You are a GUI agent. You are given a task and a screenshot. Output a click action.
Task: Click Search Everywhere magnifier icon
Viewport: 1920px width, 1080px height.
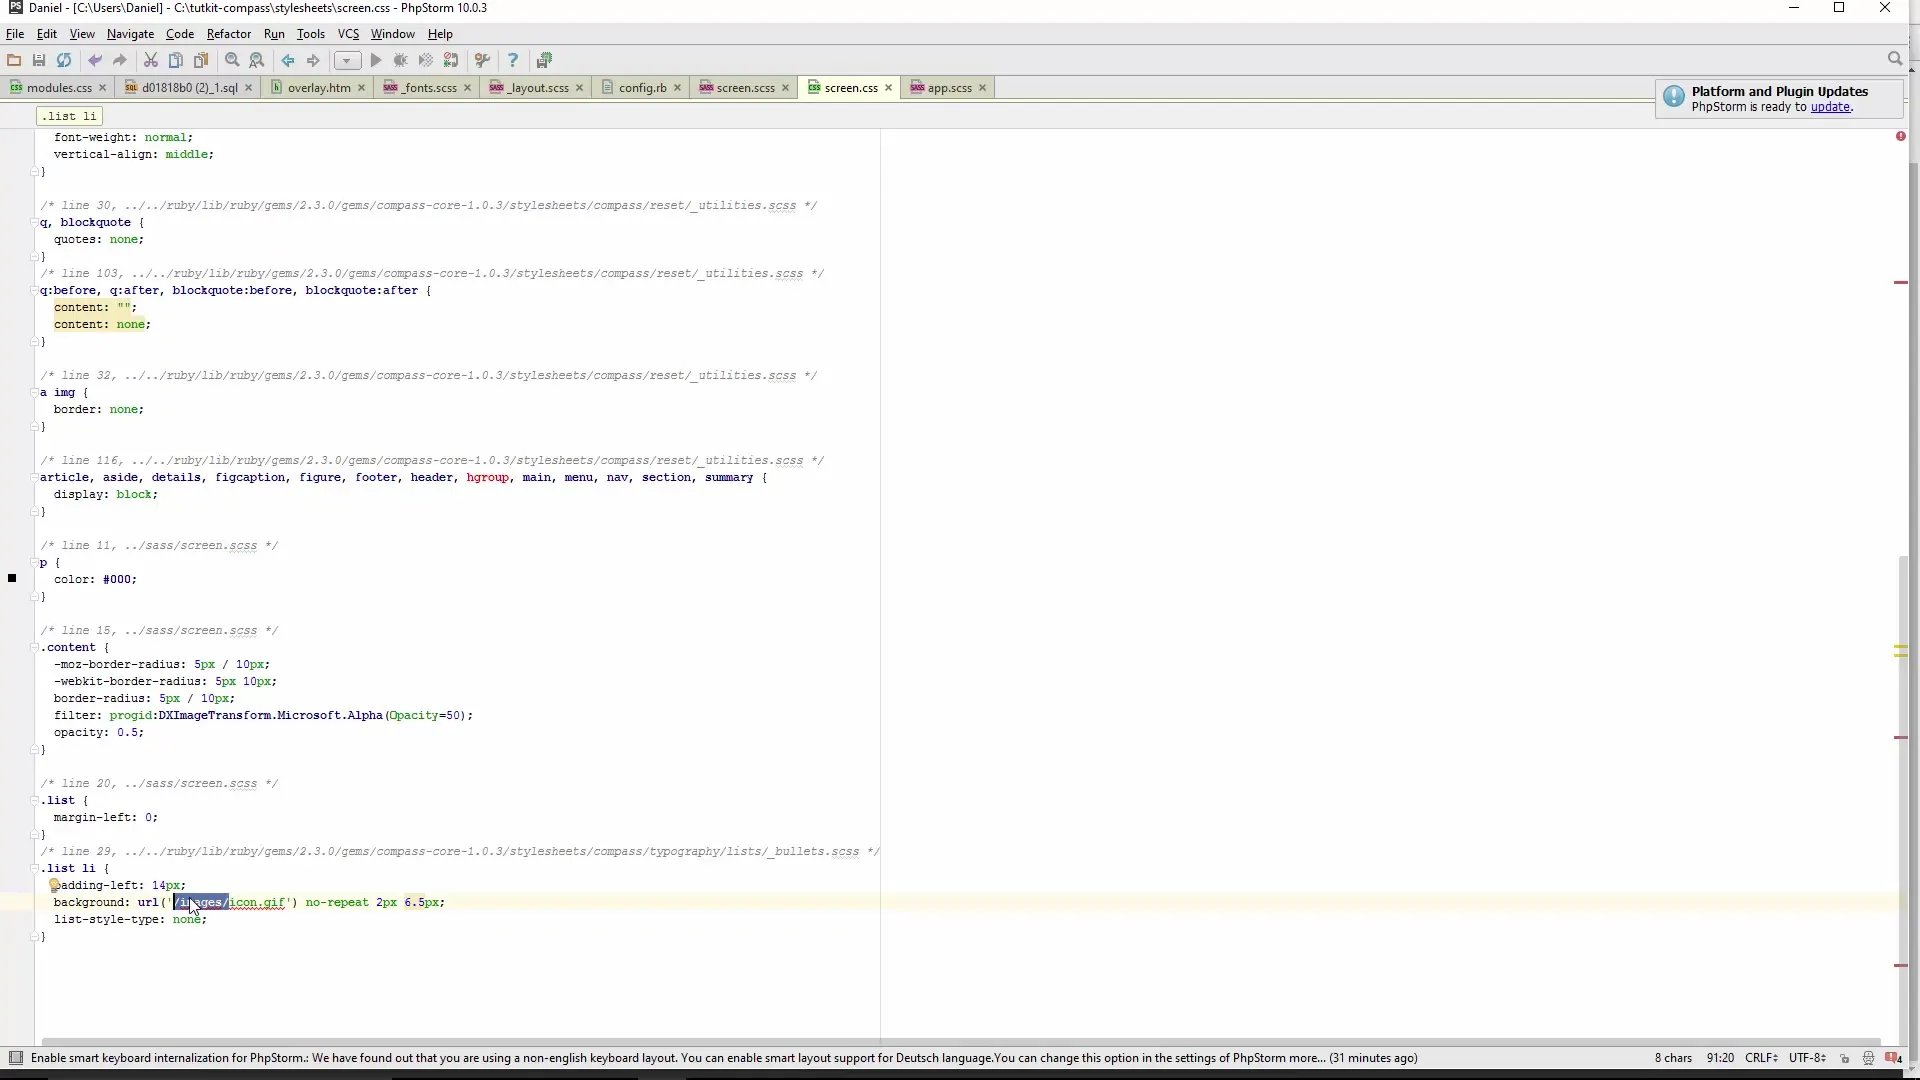[1894, 59]
